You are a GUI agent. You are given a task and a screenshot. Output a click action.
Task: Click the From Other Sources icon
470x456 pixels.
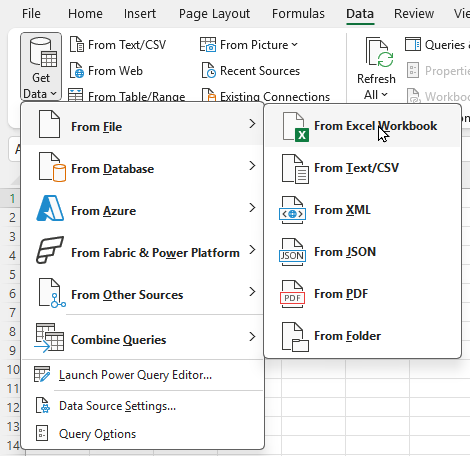click(52, 293)
